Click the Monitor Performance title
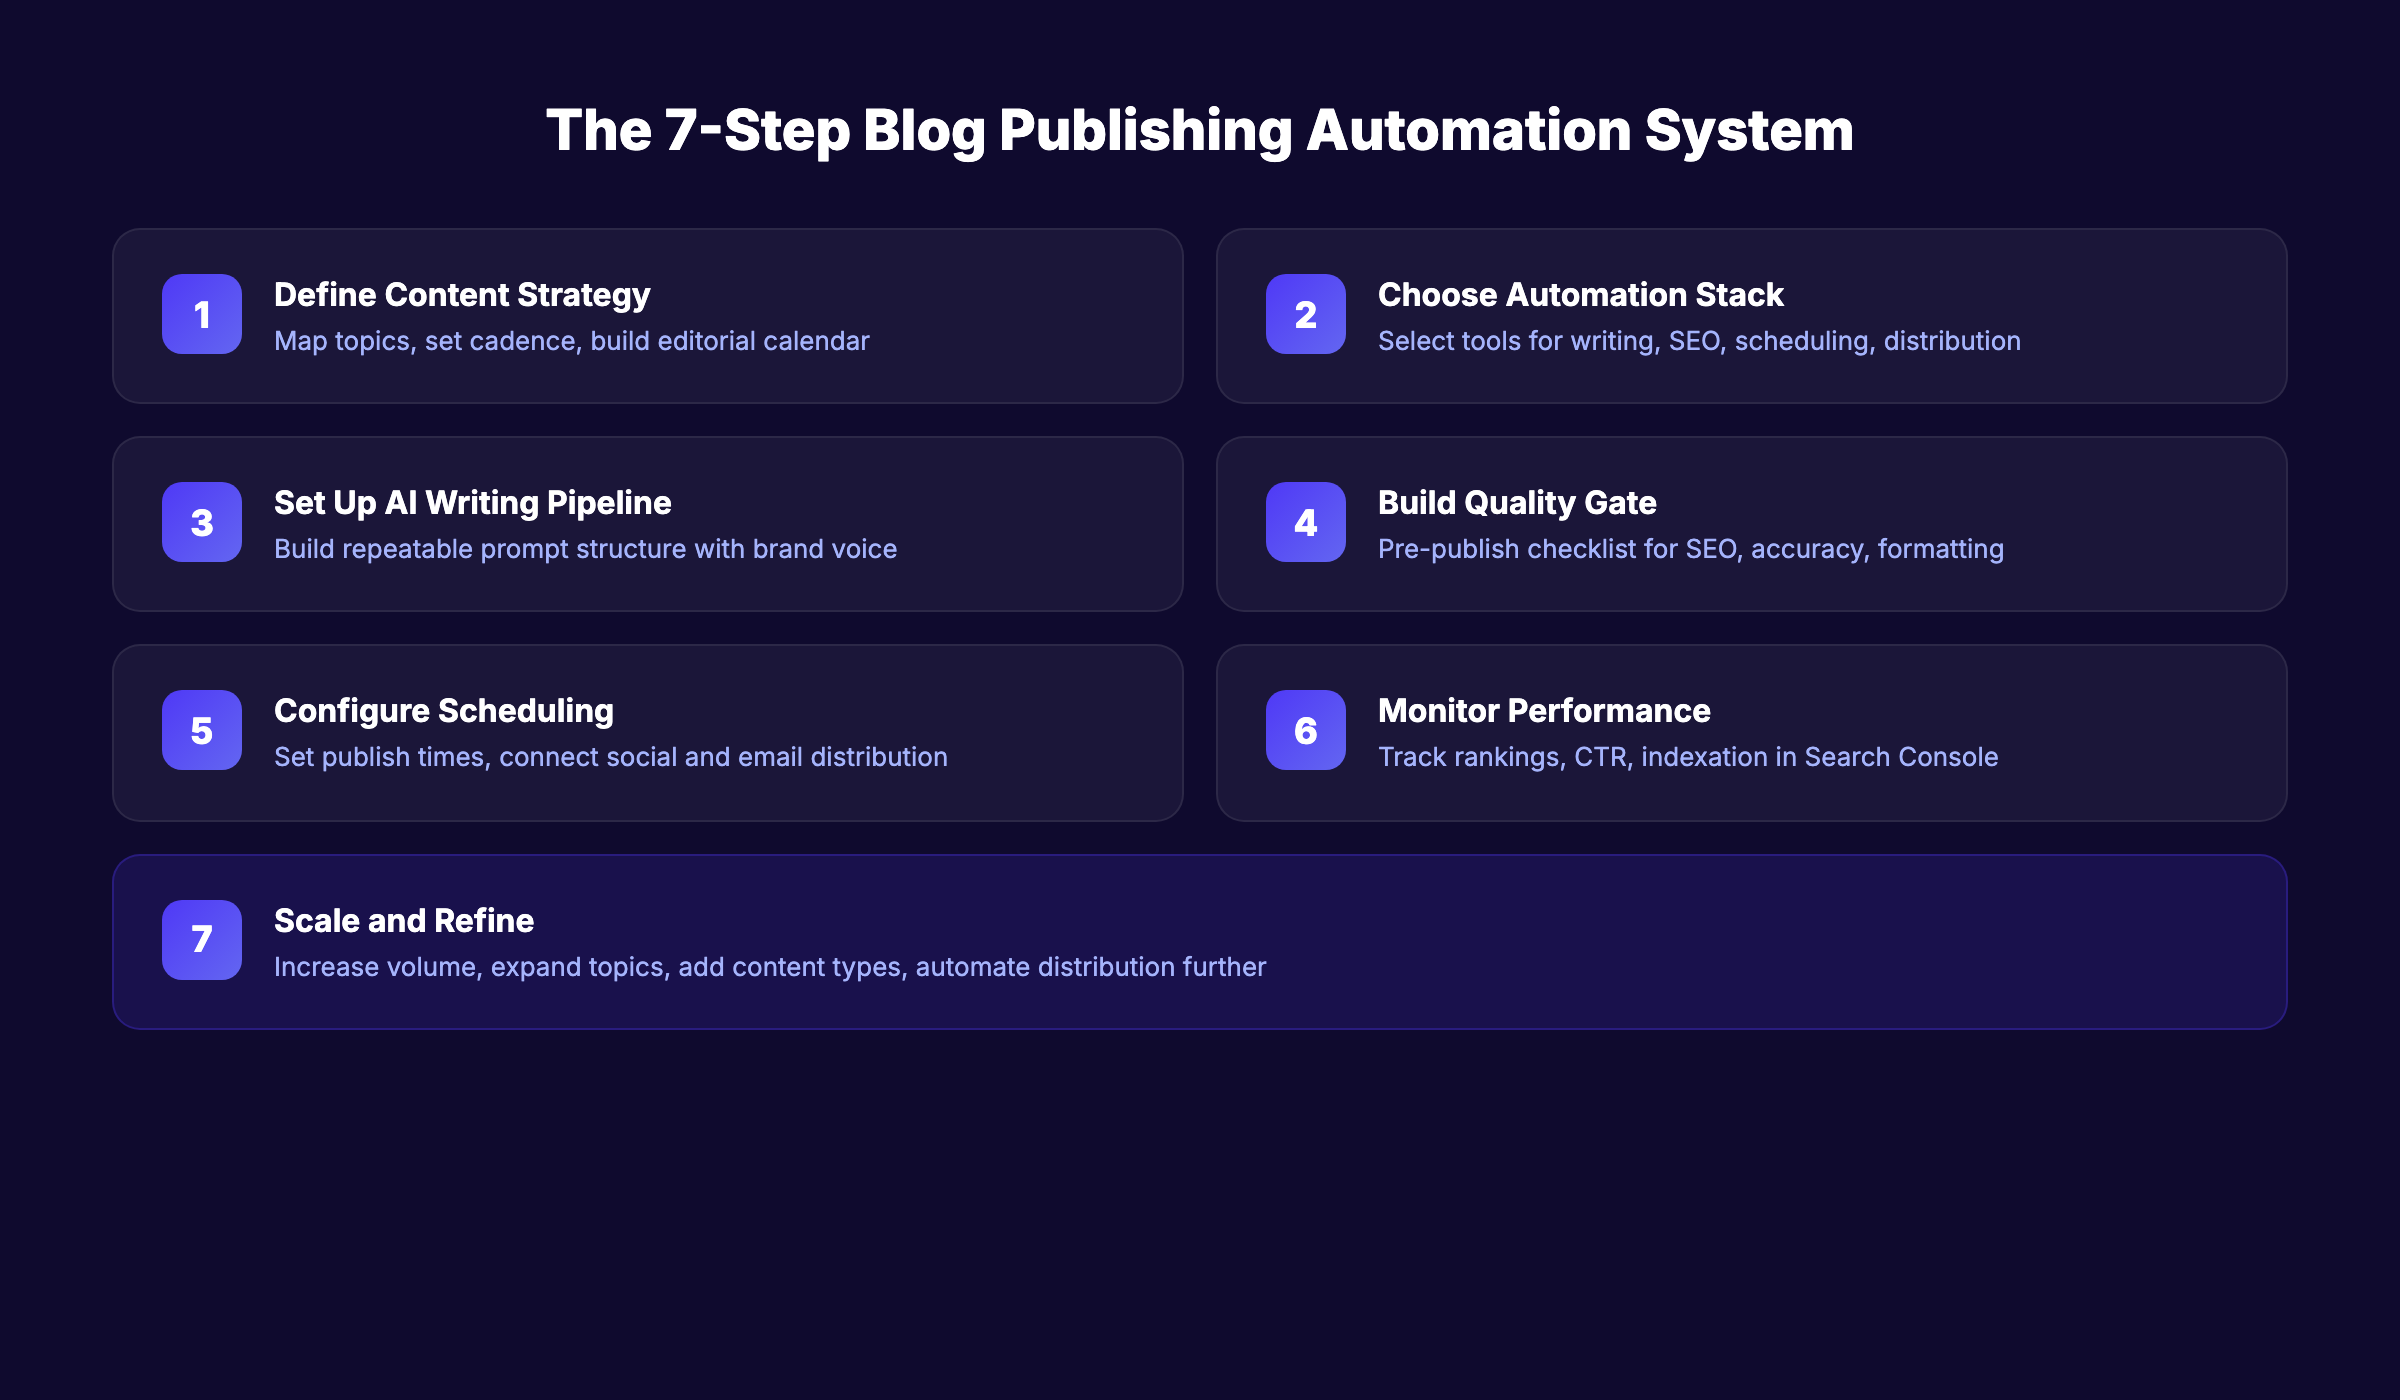 1543,711
